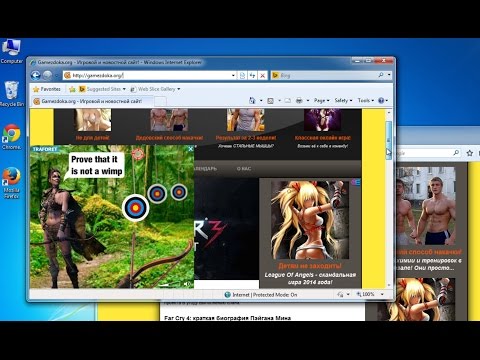Viewport: 480px width, 360px height.
Task: Open the Chrome desktop shortcut
Action: [11, 137]
